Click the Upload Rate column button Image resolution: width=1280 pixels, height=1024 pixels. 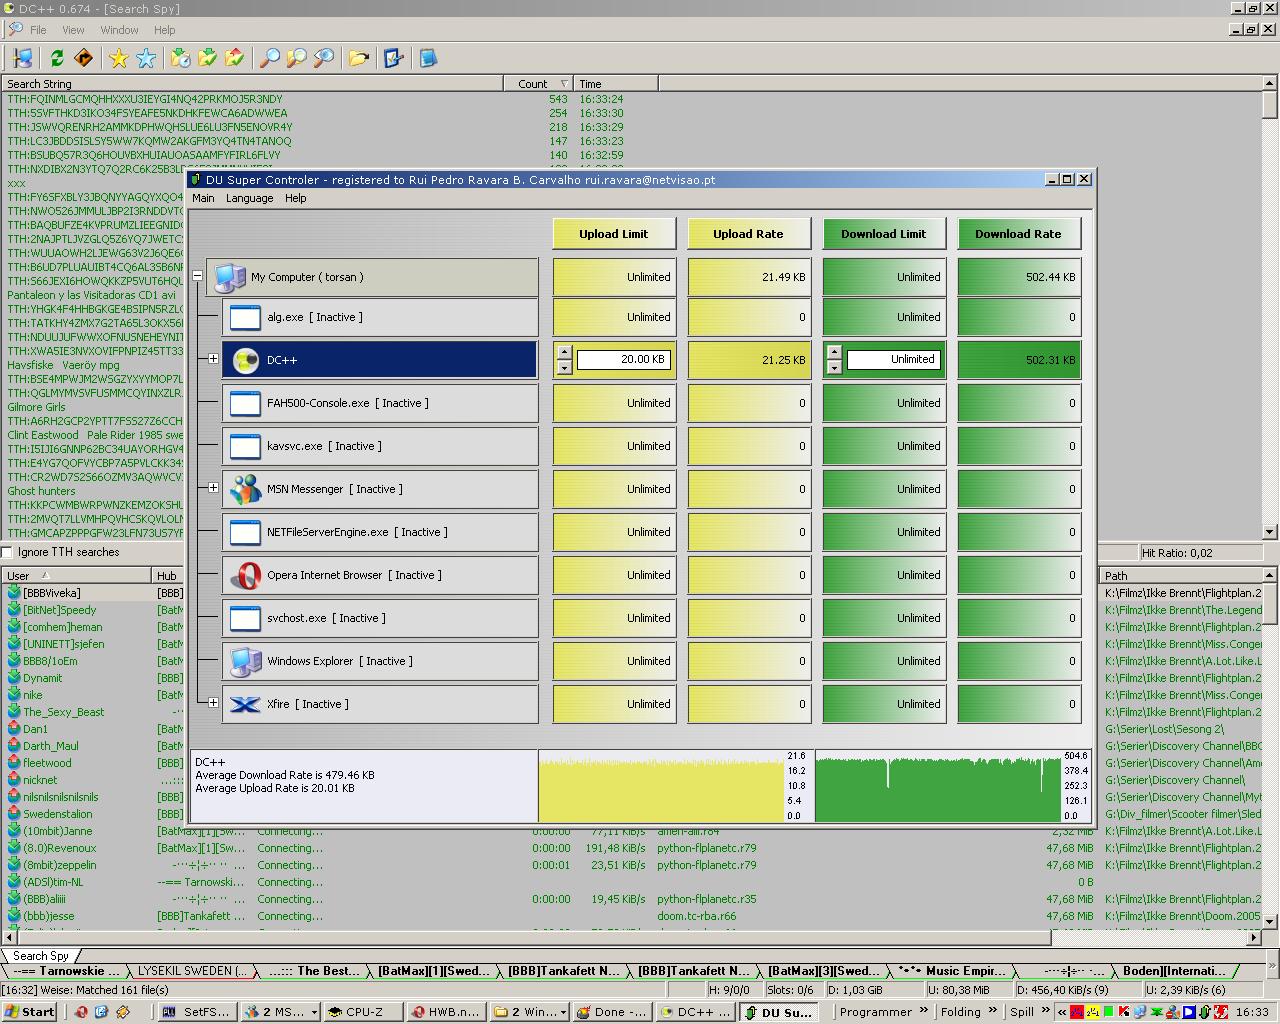click(x=748, y=234)
